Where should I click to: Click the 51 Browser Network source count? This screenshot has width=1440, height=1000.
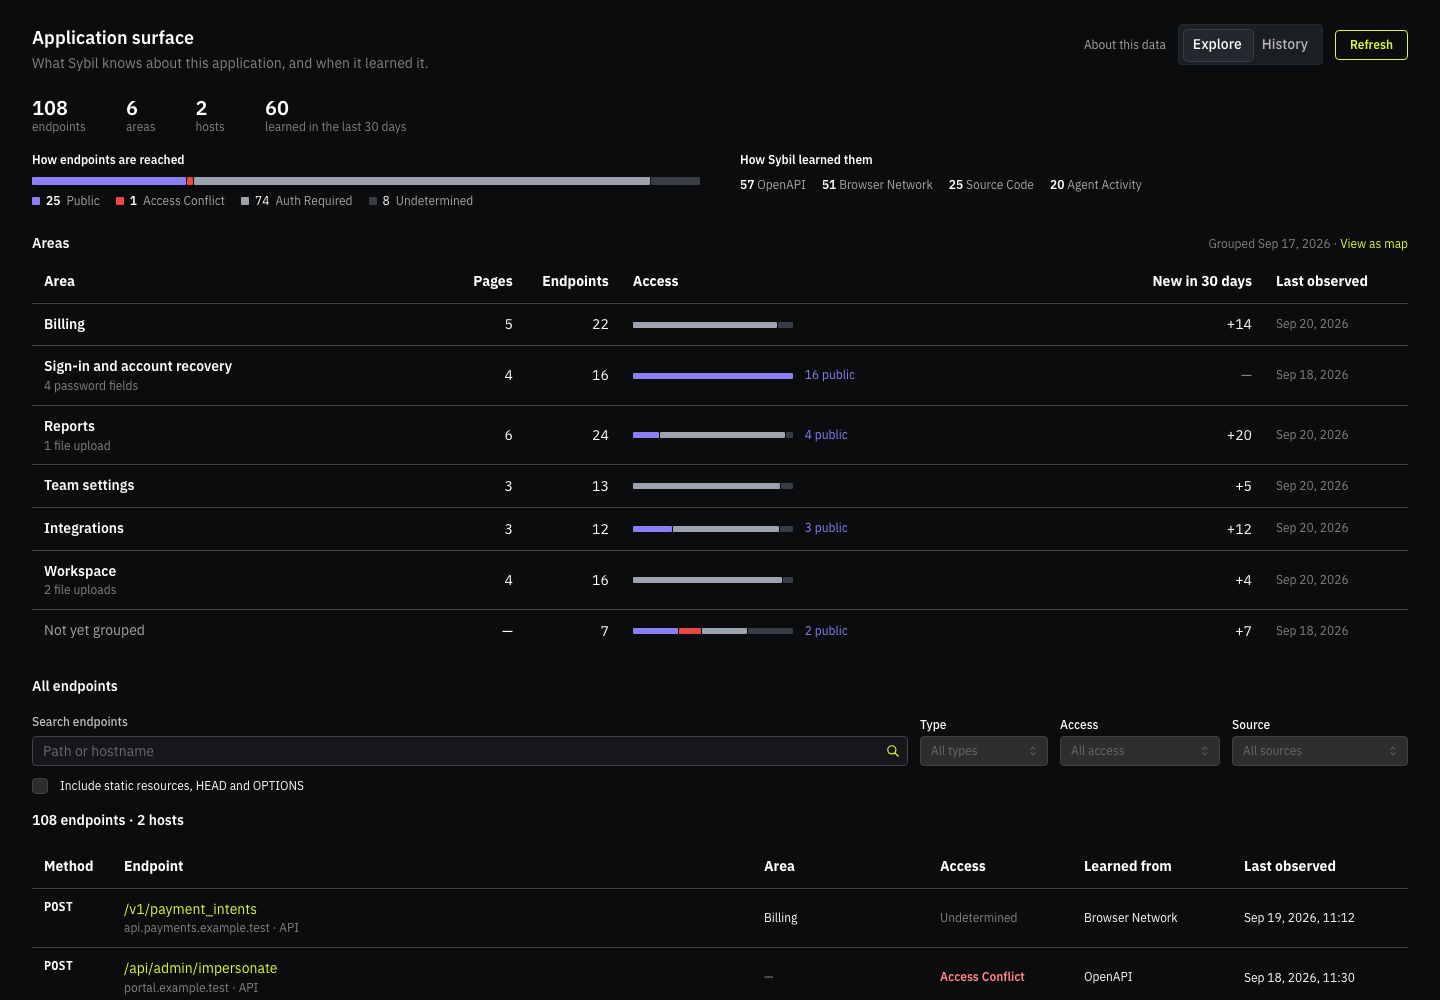(877, 185)
